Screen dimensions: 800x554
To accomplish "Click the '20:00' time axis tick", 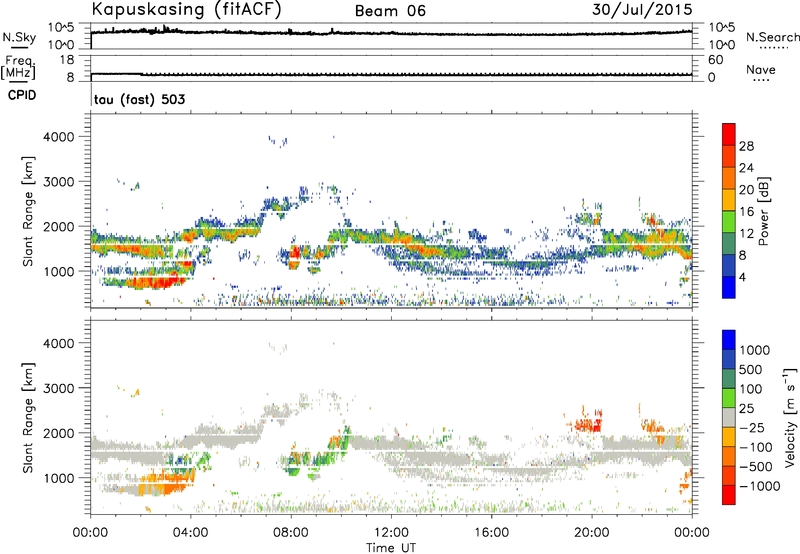I will pyautogui.click(x=592, y=533).
